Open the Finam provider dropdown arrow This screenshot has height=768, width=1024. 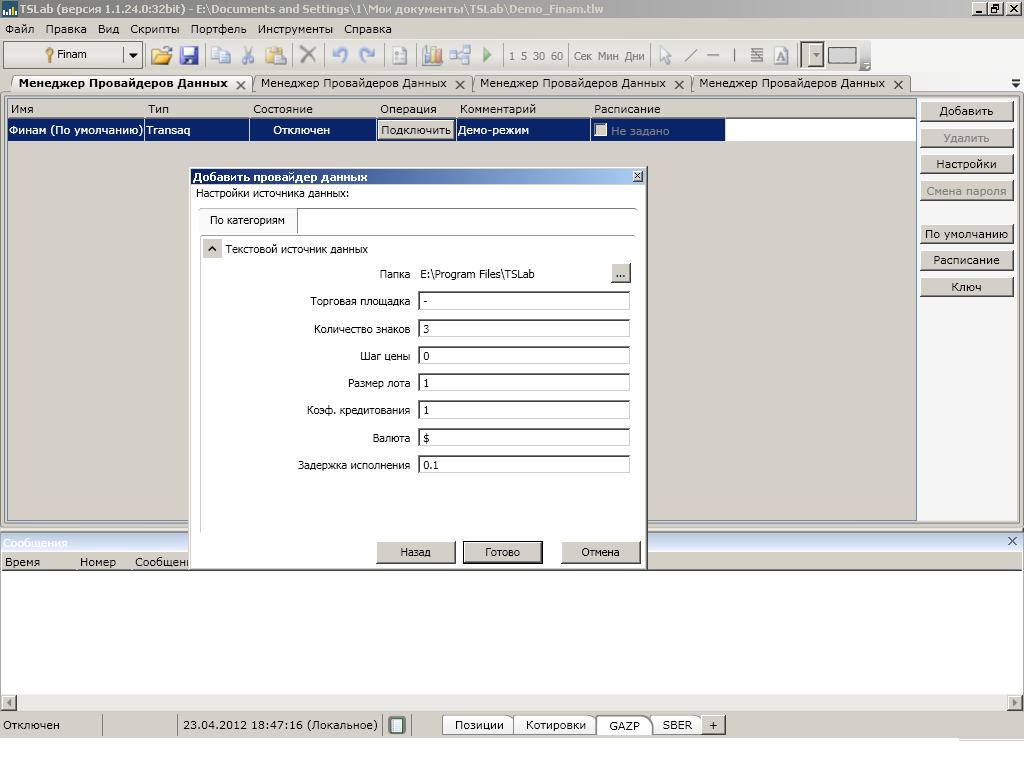point(132,56)
